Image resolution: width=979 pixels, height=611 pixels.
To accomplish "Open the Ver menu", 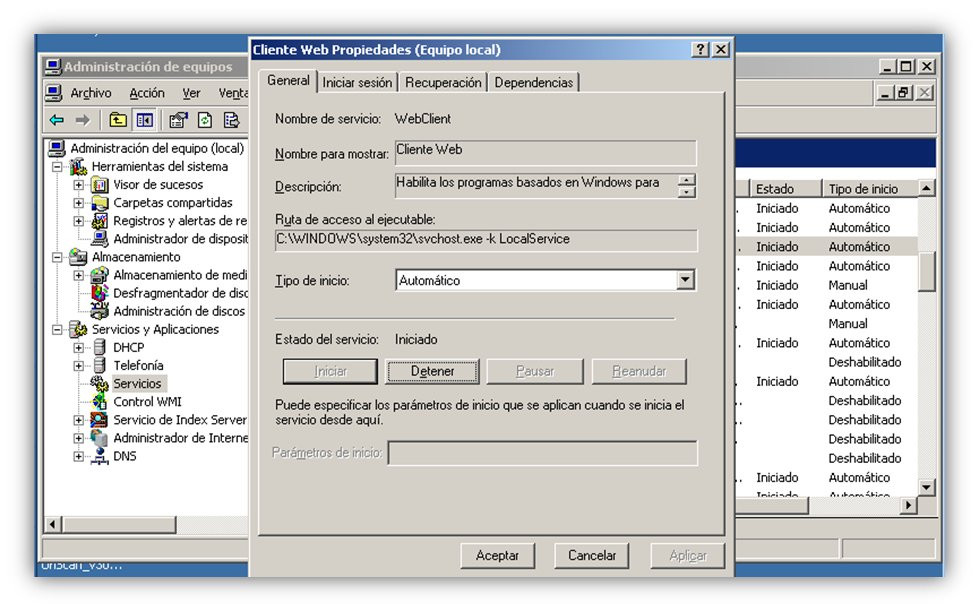I will [191, 93].
